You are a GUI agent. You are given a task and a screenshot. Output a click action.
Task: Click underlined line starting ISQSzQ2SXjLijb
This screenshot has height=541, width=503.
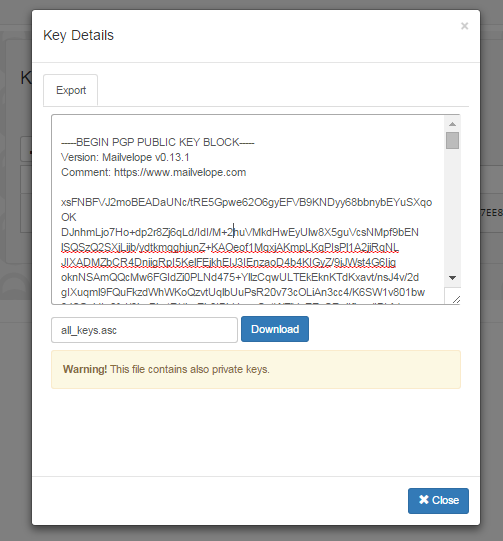230,247
